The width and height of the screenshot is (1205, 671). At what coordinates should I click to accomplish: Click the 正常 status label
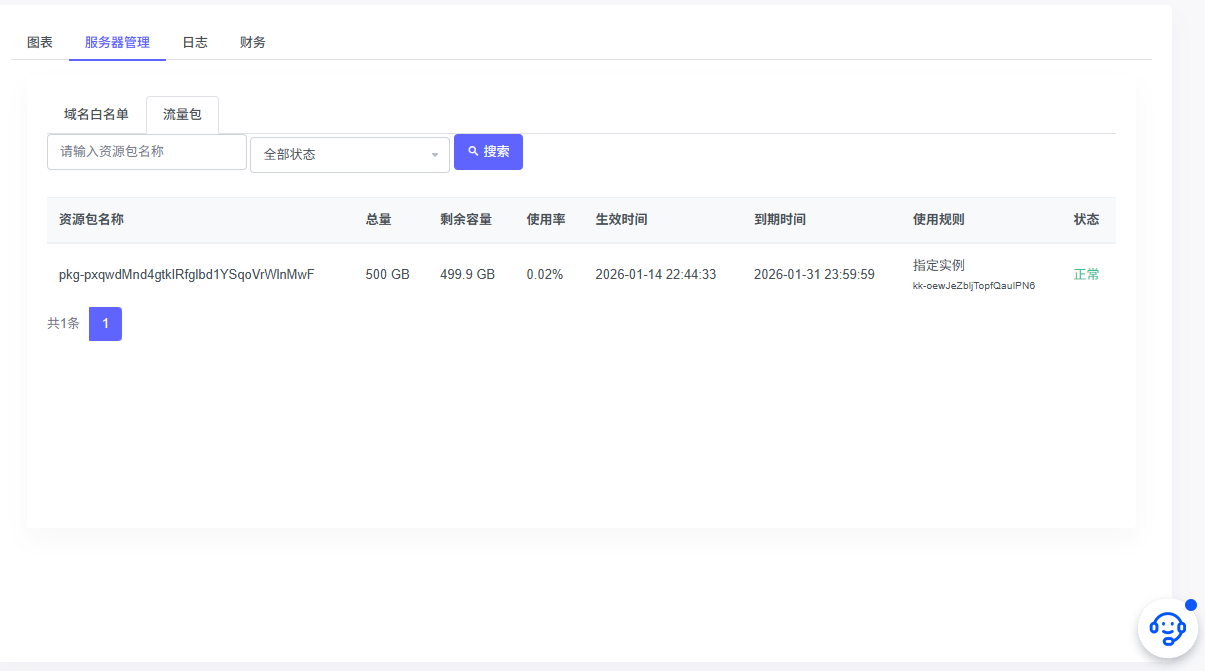point(1086,273)
